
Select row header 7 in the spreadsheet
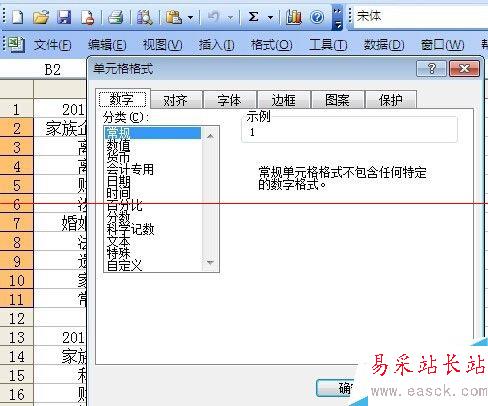tap(16, 223)
